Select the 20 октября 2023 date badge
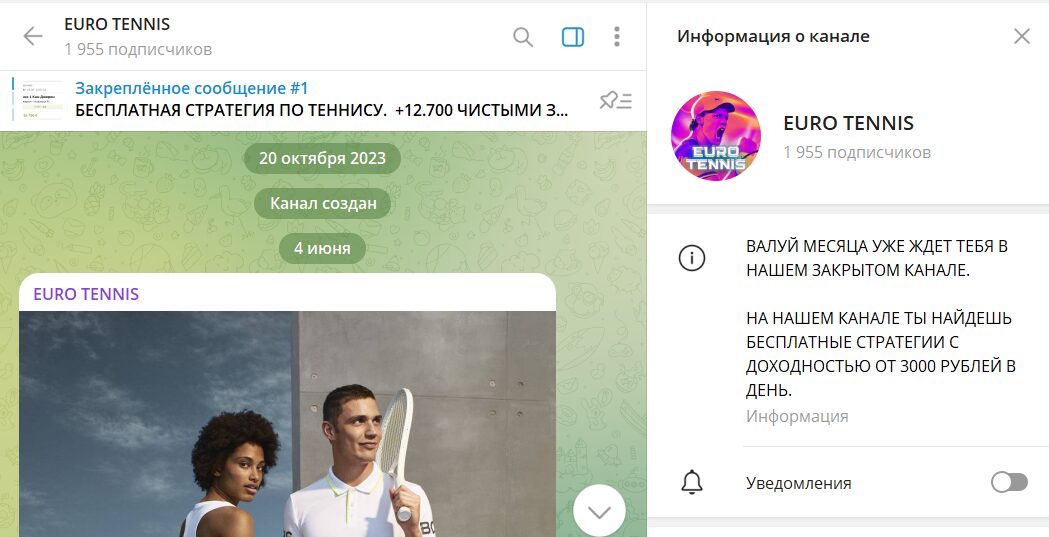The image size is (1049, 537). pos(322,158)
